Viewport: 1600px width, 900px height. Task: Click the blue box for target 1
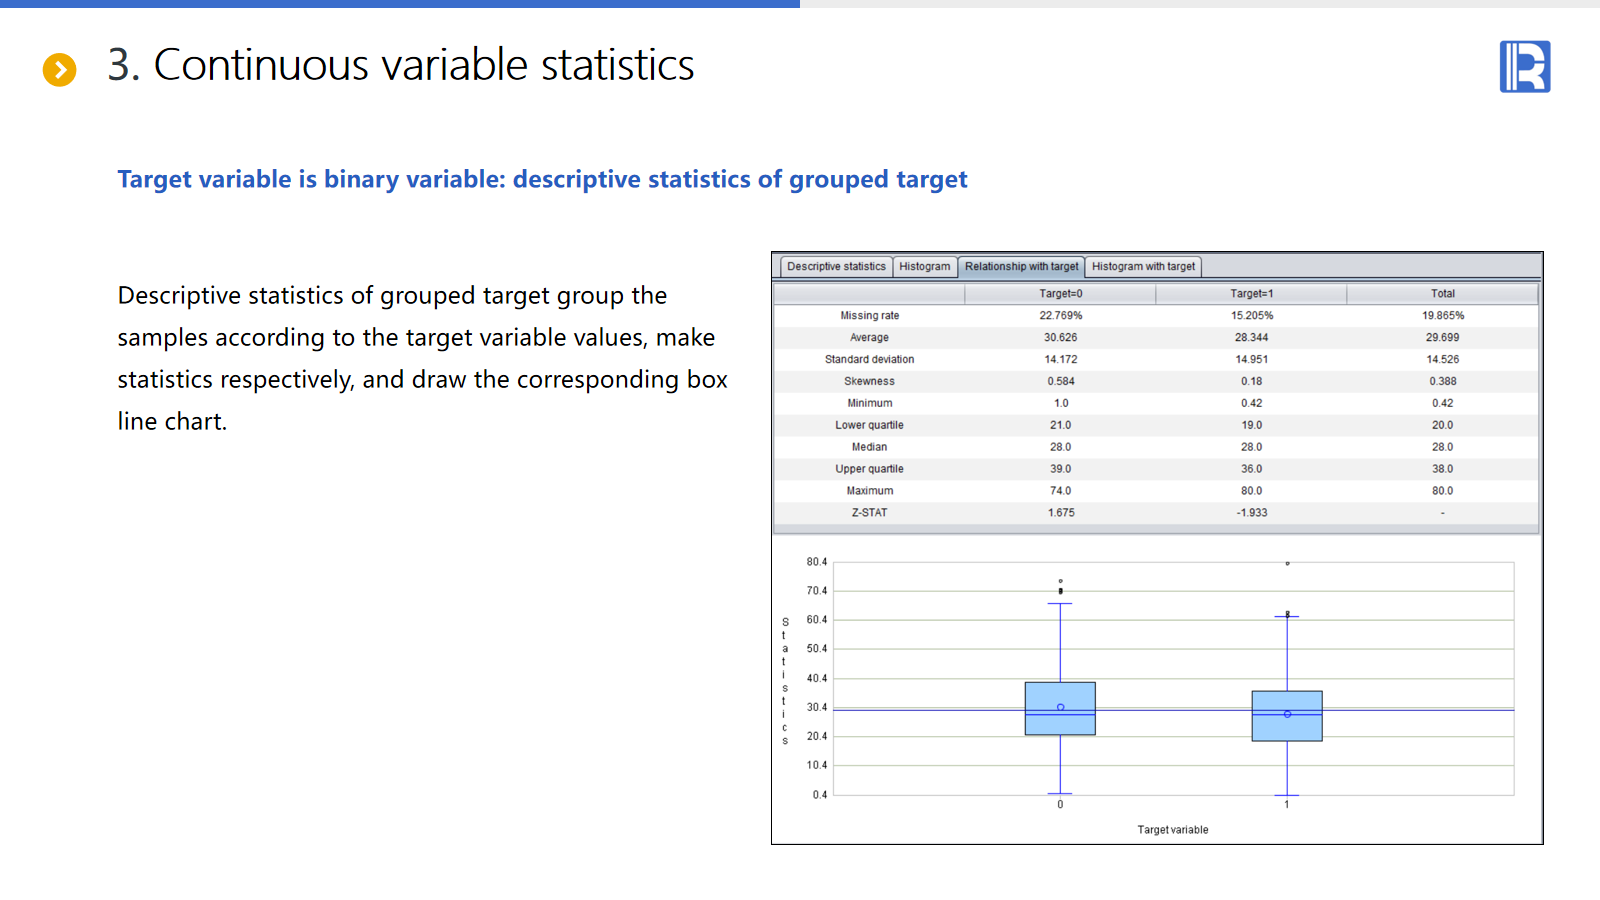(1287, 728)
